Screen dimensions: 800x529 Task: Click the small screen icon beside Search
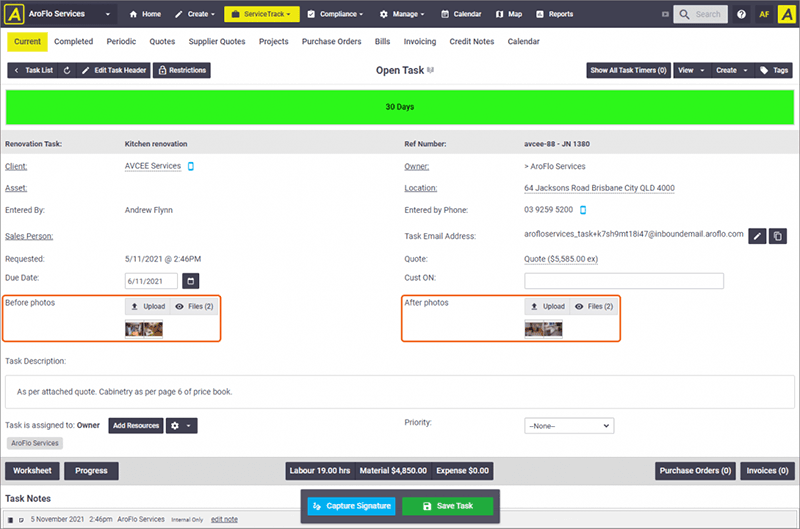tap(665, 14)
